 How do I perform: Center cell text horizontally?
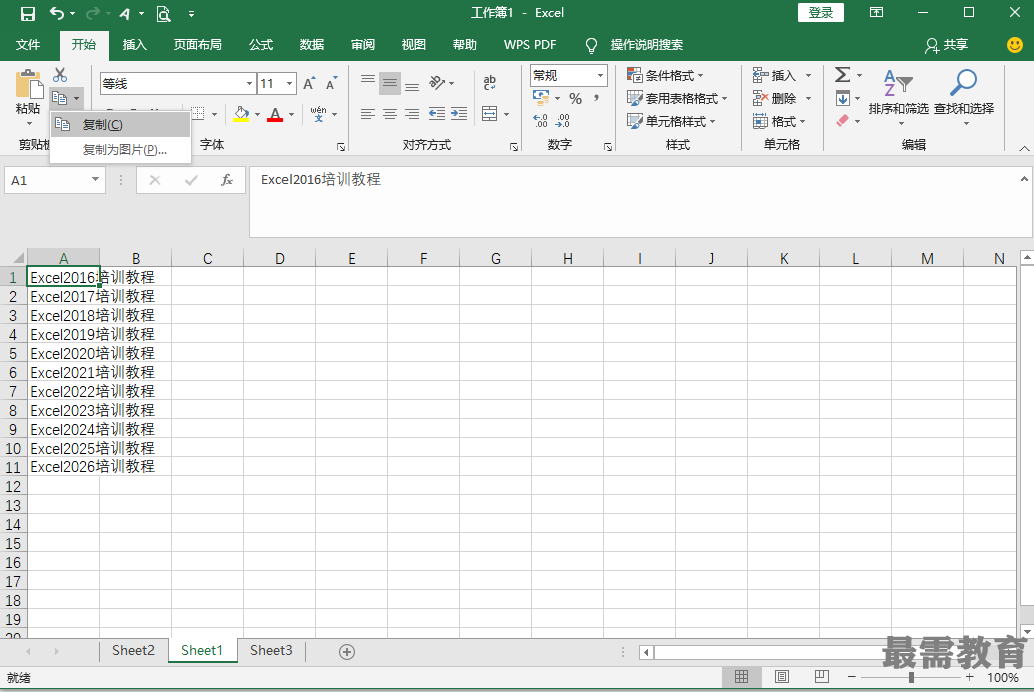click(390, 114)
